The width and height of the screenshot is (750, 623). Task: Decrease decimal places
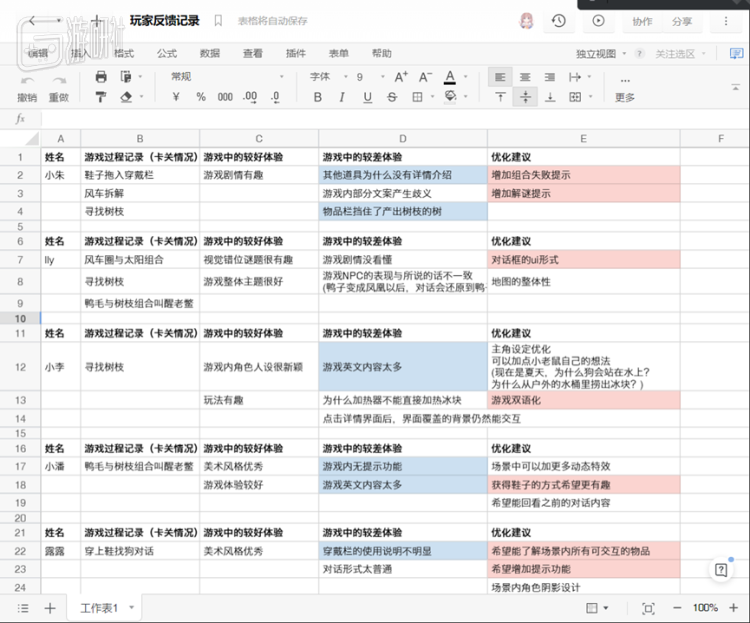(275, 97)
